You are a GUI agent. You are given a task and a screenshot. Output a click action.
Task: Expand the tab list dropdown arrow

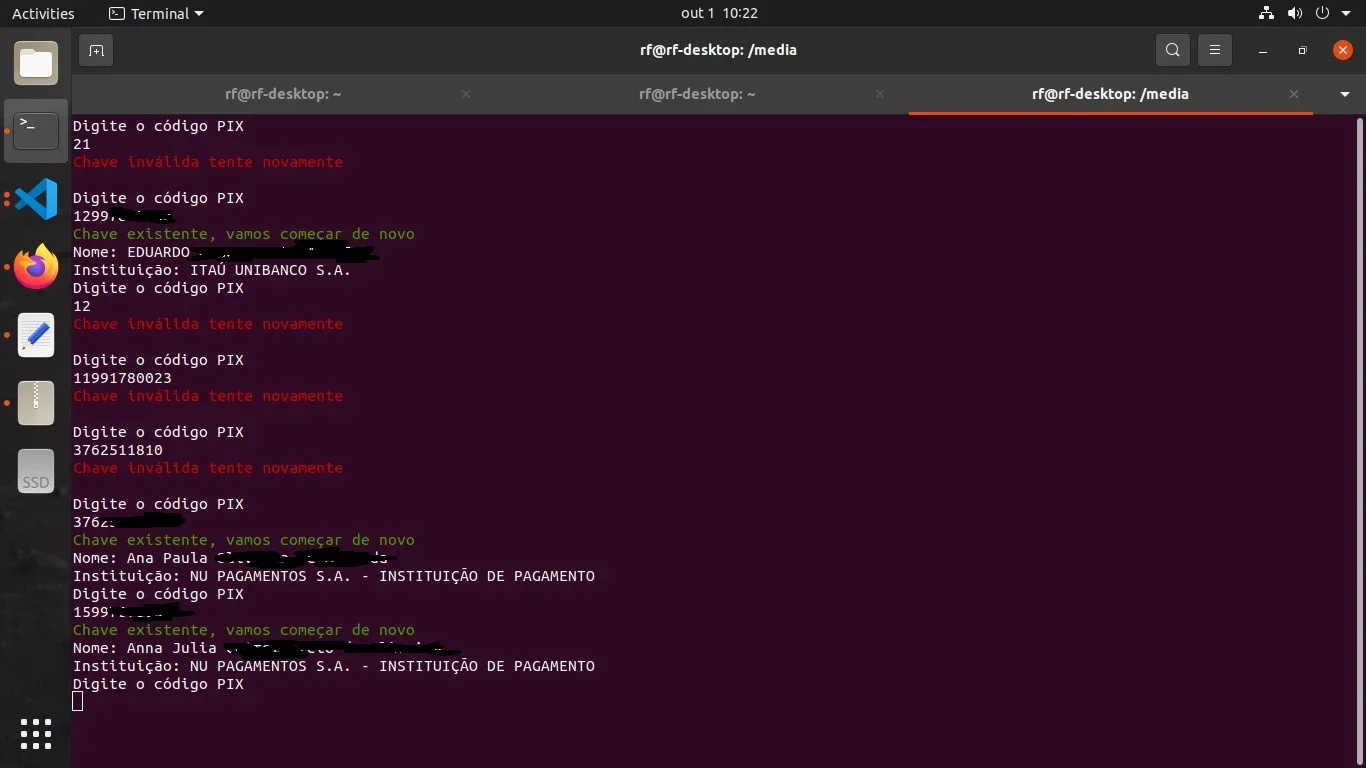tap(1344, 94)
